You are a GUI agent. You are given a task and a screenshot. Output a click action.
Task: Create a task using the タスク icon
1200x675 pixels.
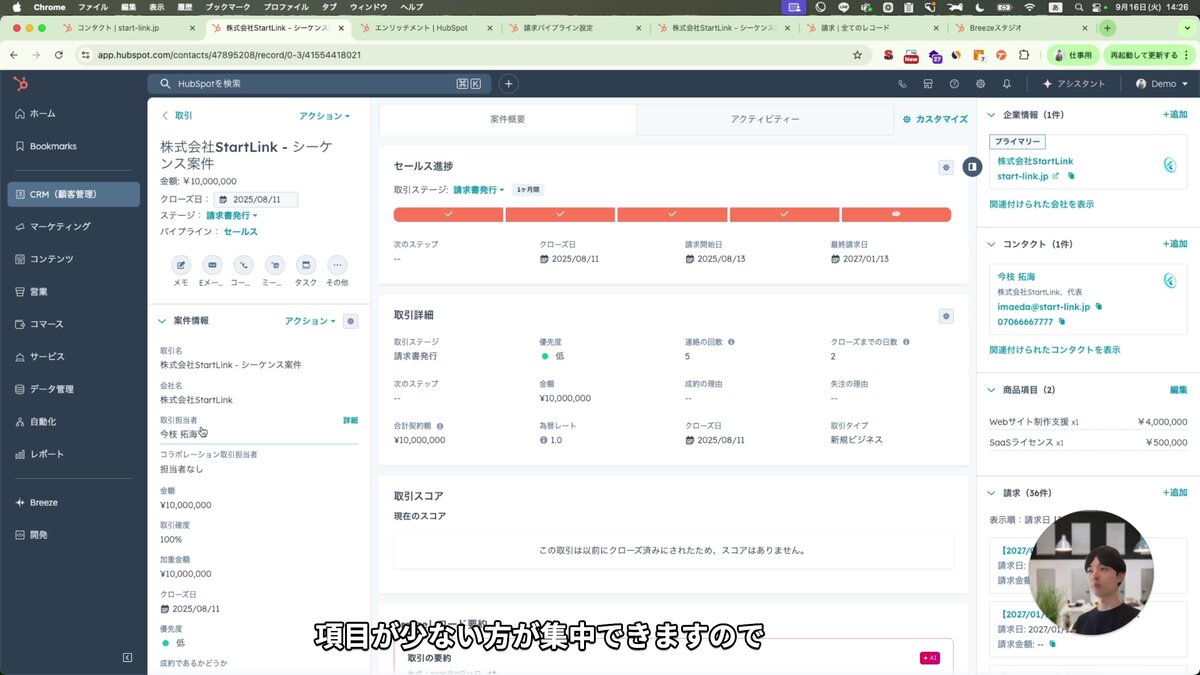pyautogui.click(x=305, y=266)
